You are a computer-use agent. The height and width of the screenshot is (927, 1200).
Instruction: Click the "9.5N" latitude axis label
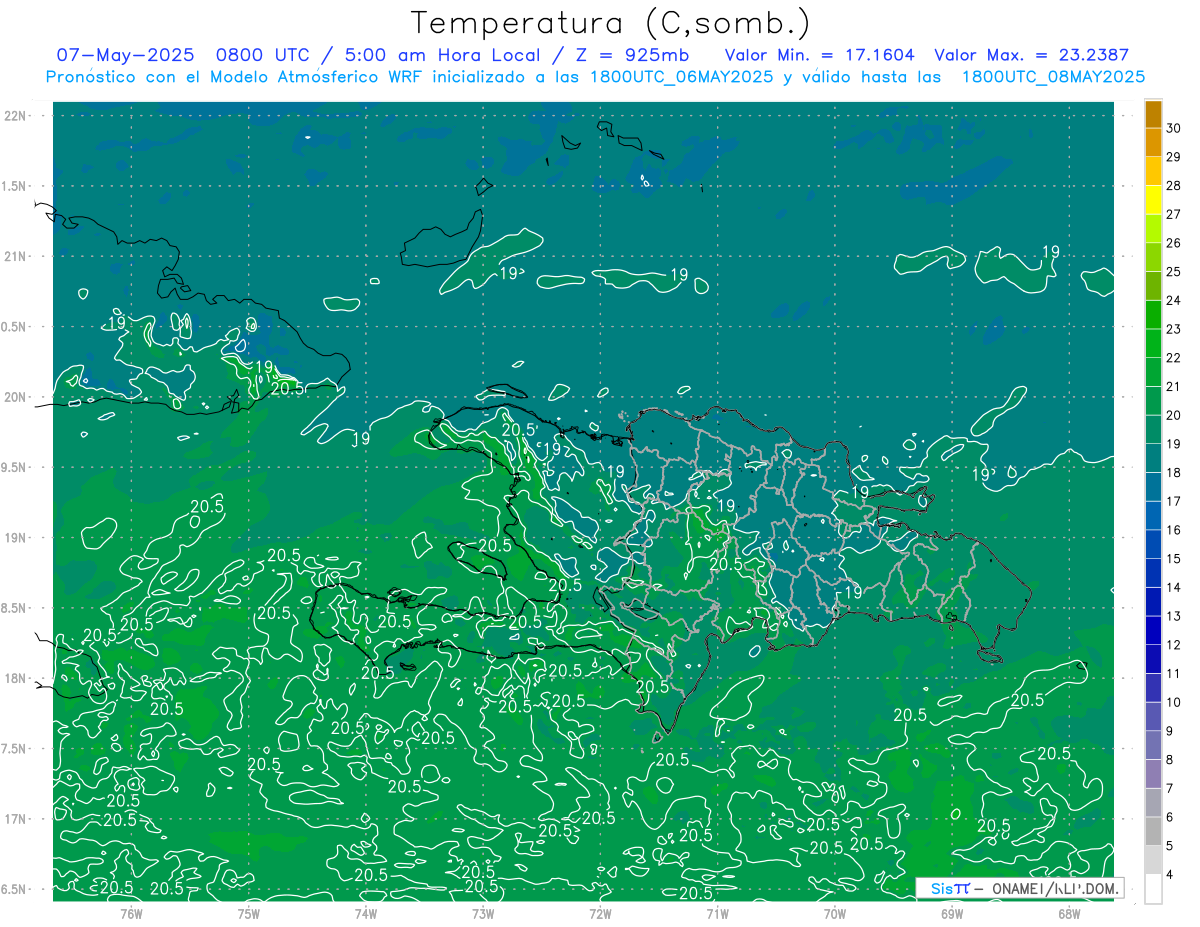pyautogui.click(x=15, y=467)
